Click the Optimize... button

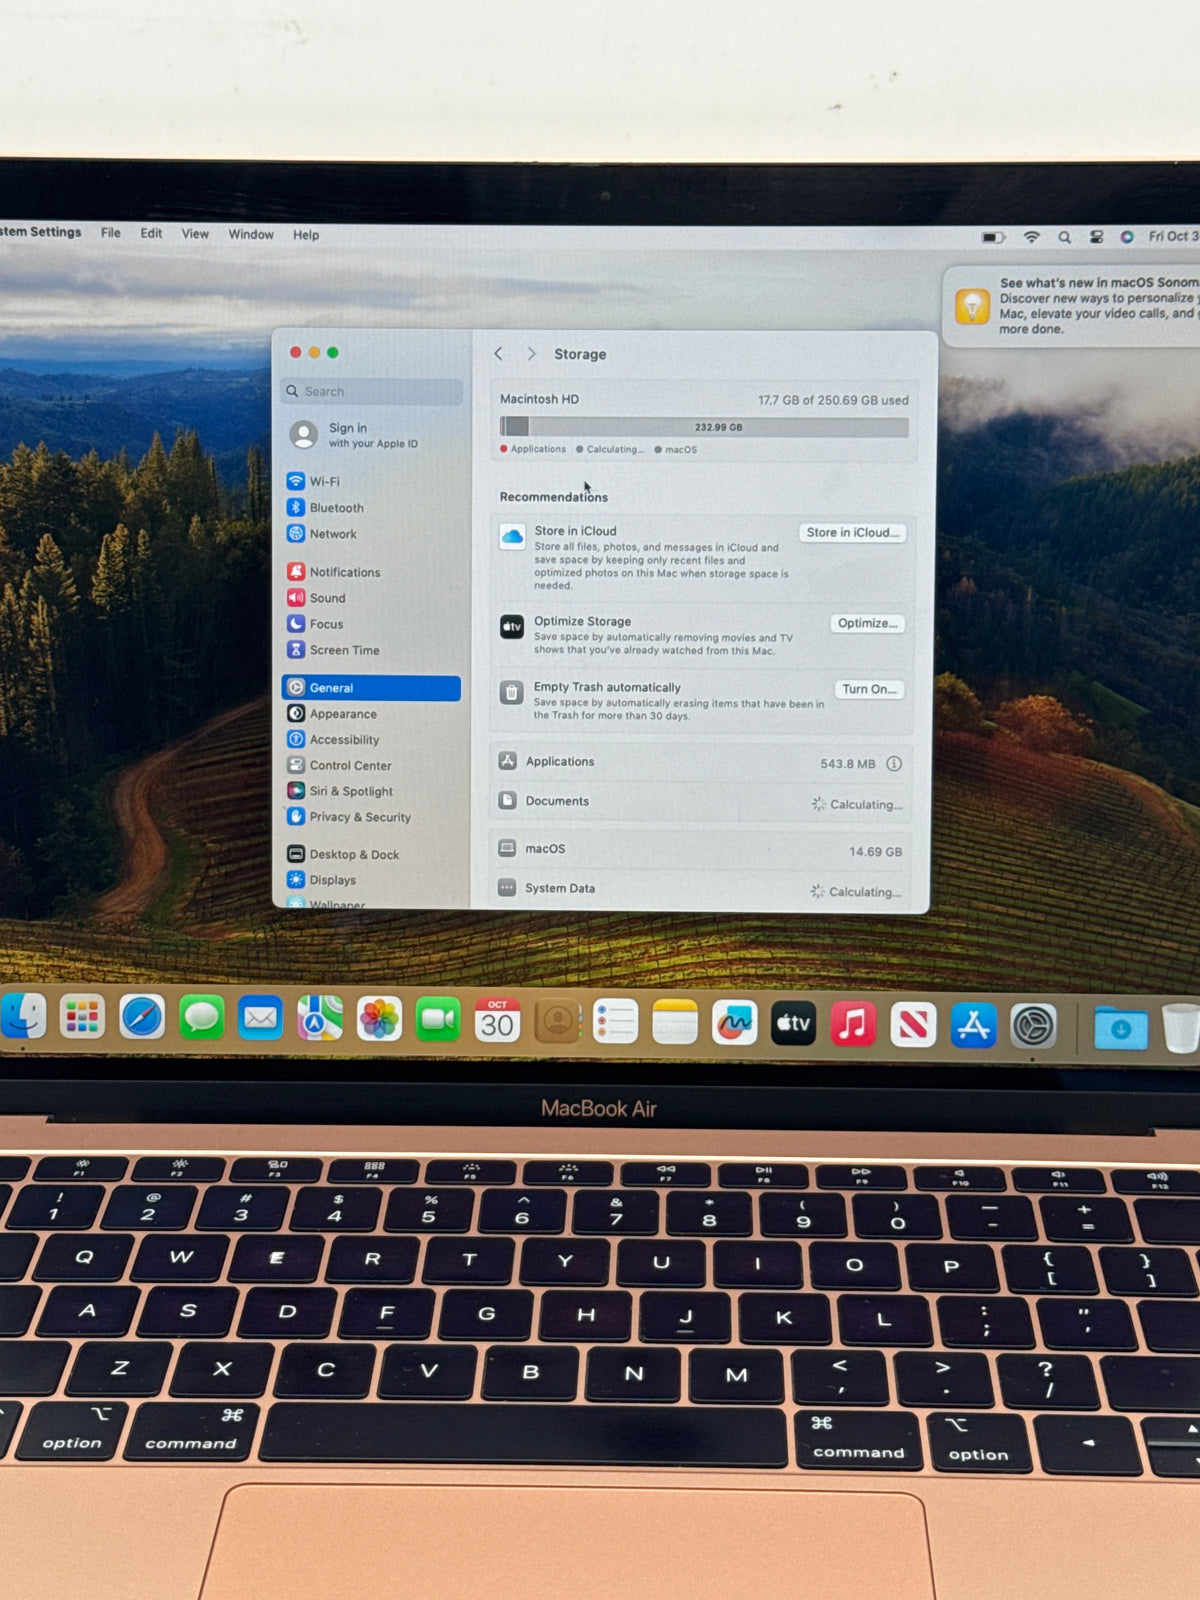point(868,623)
